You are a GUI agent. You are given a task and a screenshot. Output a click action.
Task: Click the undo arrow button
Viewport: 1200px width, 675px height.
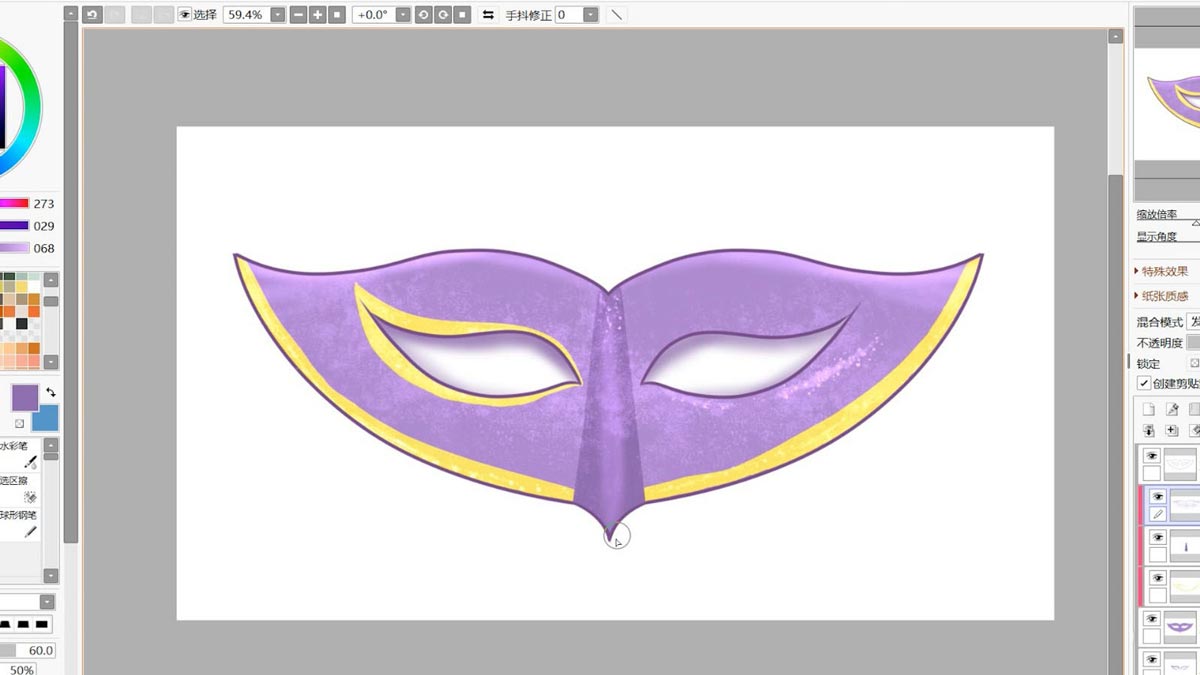[x=92, y=15]
